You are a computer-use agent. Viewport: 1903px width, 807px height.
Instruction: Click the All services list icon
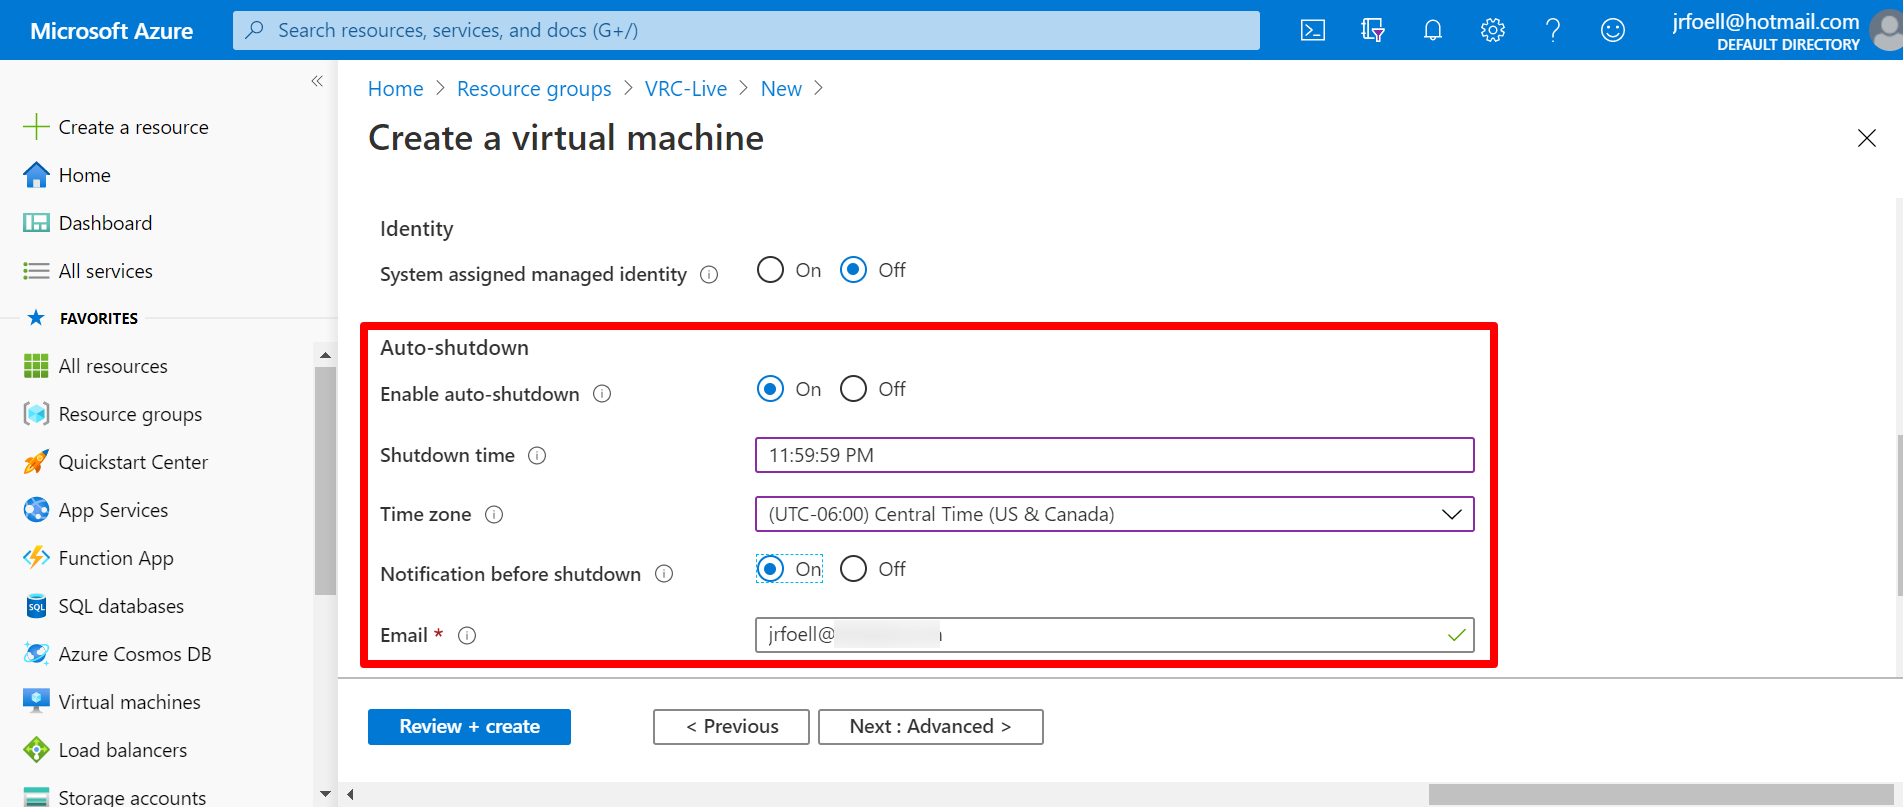(36, 271)
